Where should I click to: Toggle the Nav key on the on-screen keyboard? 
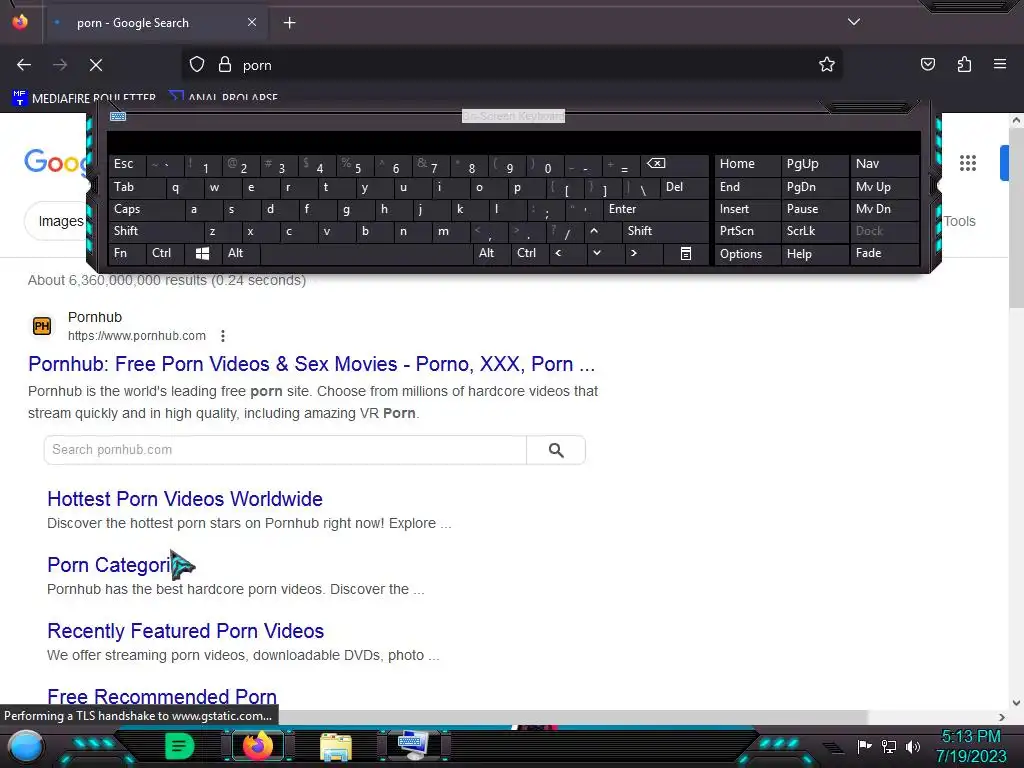[884, 164]
